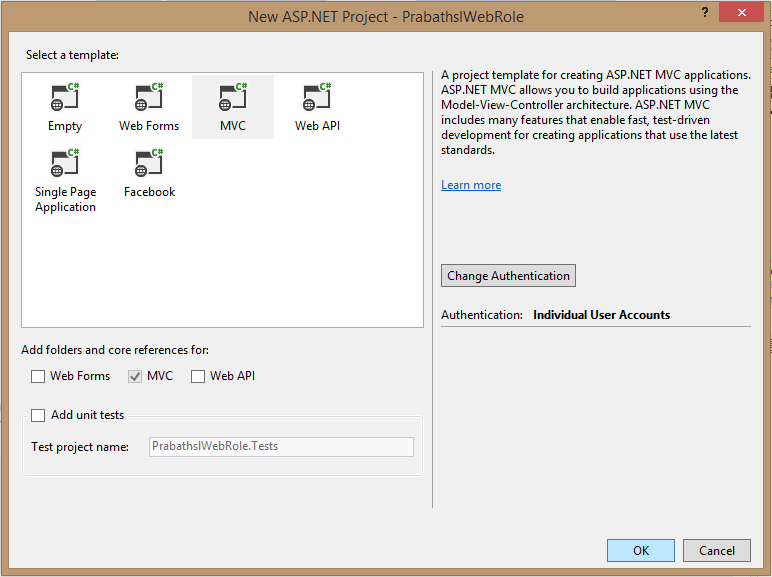Check the Web API core references checkbox
772x577 pixels.
[198, 376]
